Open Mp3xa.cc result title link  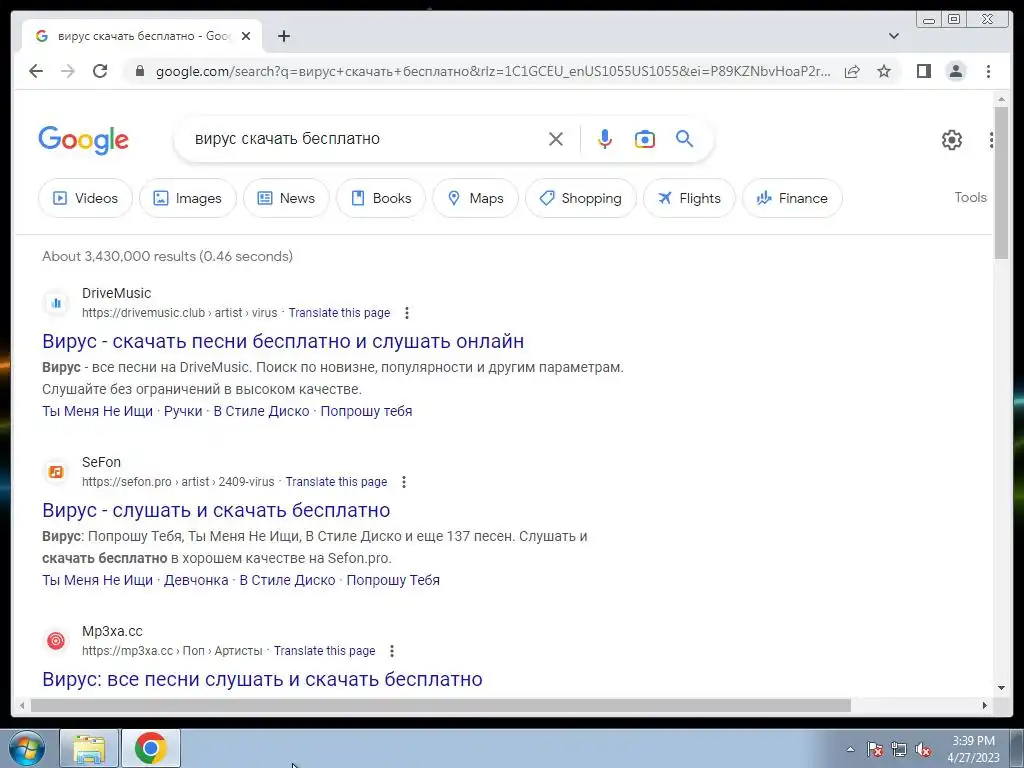(x=263, y=679)
